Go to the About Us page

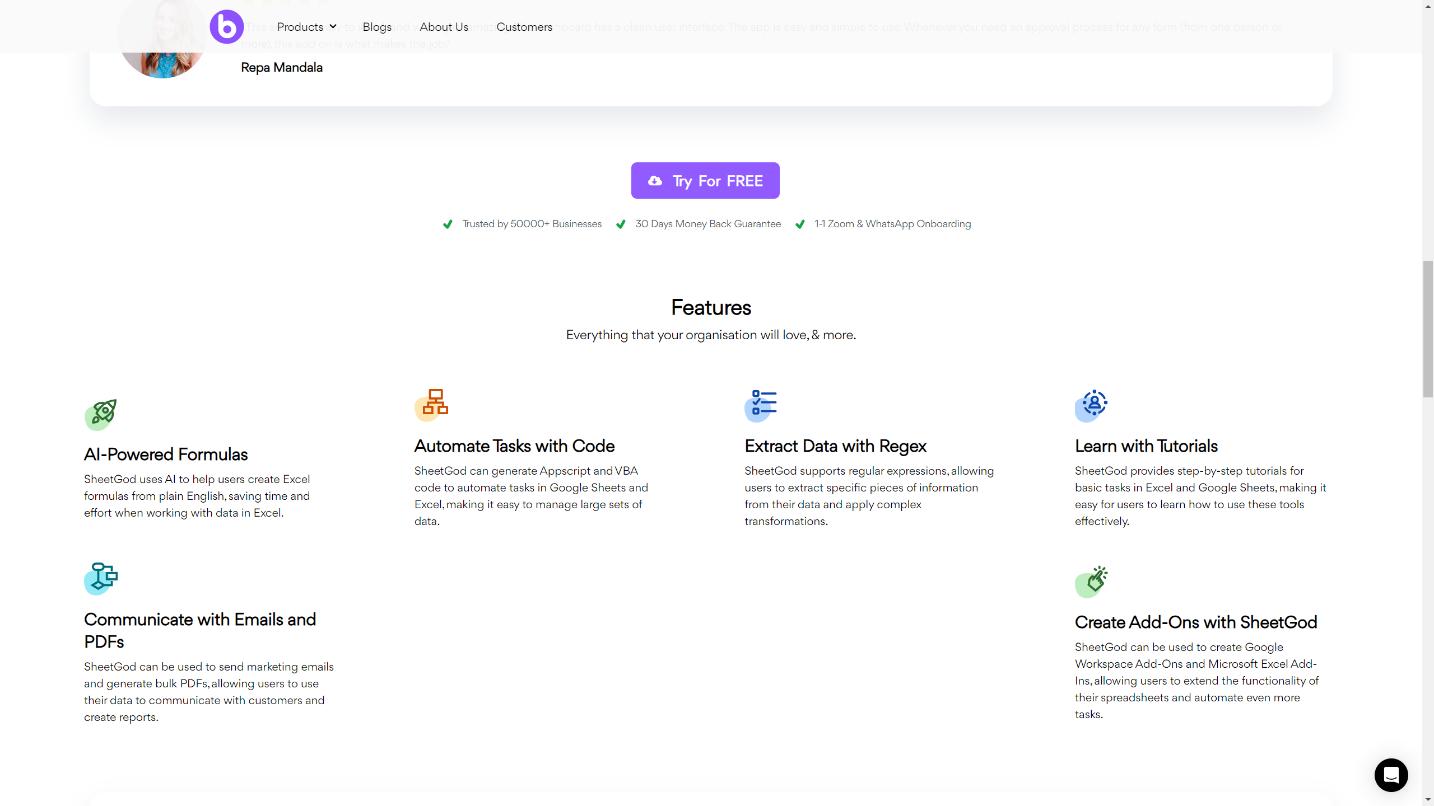point(444,27)
